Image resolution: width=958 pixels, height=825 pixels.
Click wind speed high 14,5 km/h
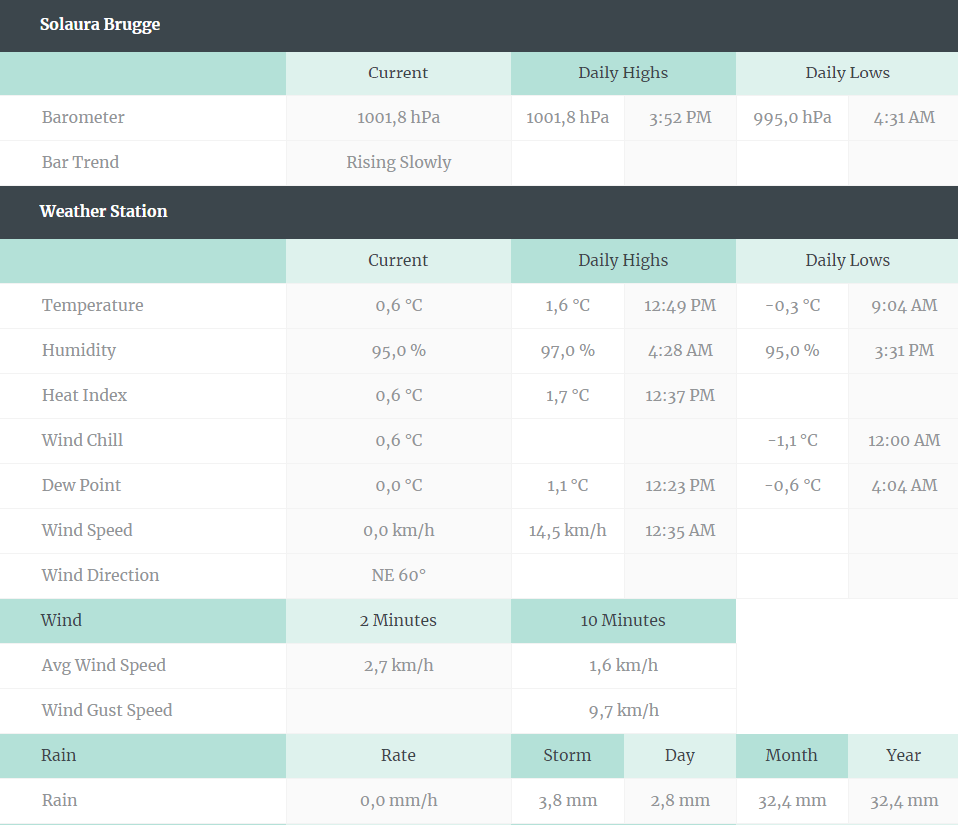click(x=568, y=530)
